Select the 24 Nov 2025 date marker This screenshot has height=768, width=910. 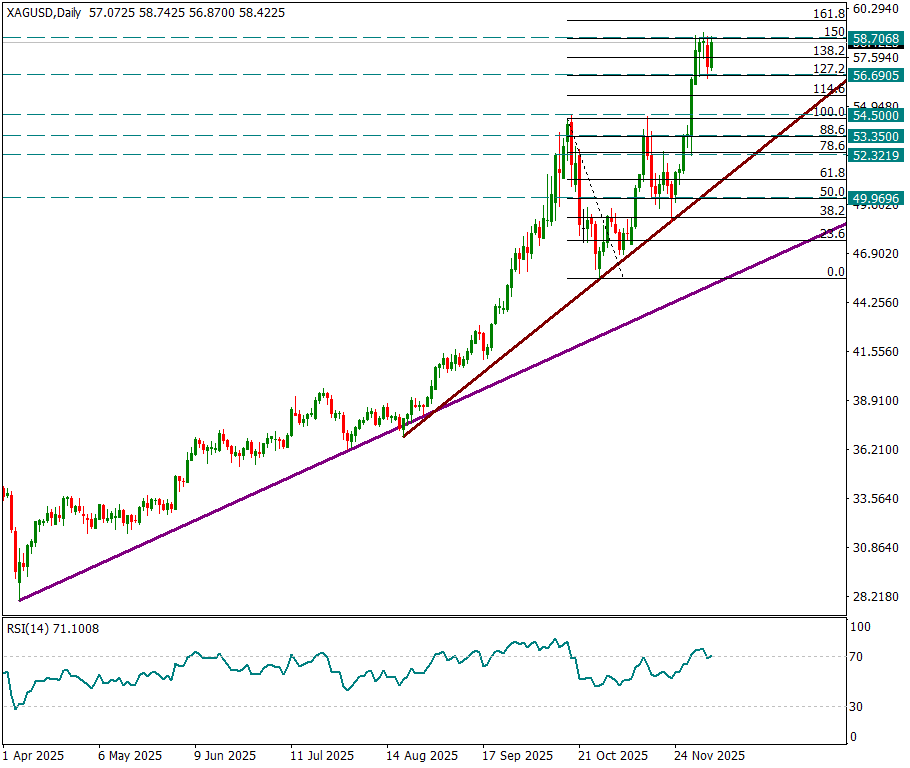point(708,755)
